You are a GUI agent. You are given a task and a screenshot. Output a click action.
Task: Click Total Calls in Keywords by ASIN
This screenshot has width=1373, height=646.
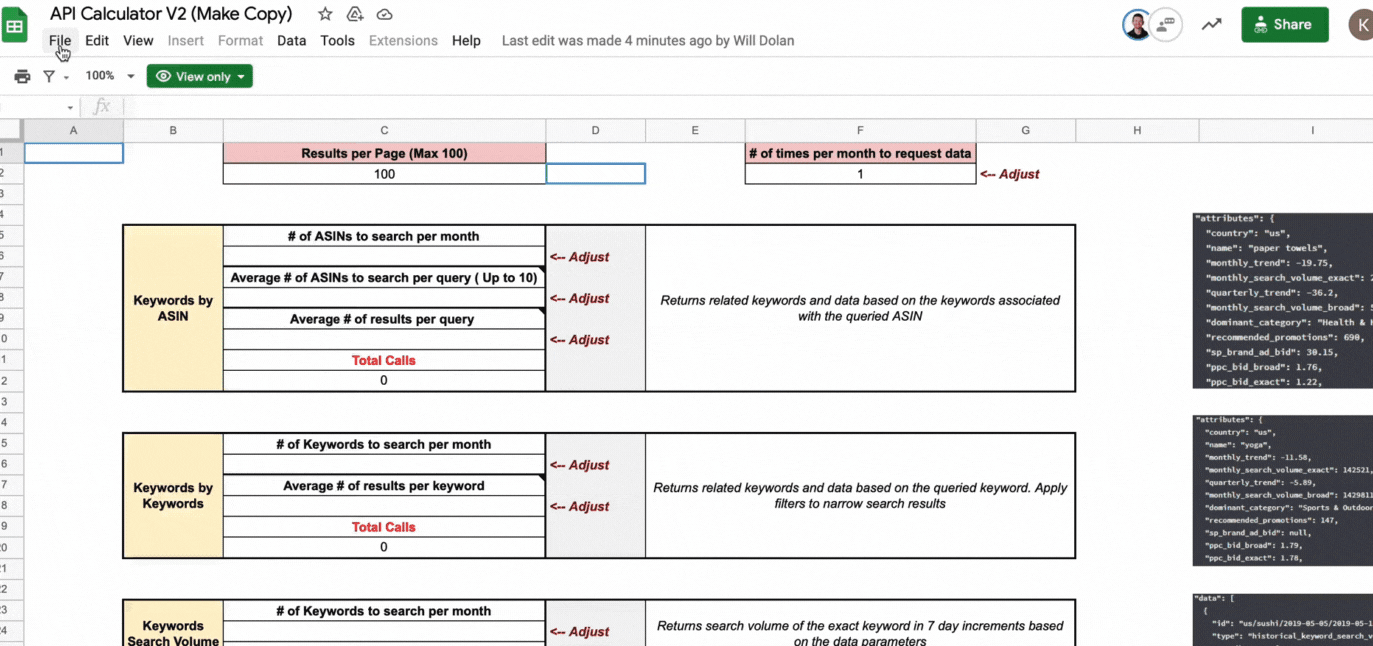pyautogui.click(x=384, y=360)
